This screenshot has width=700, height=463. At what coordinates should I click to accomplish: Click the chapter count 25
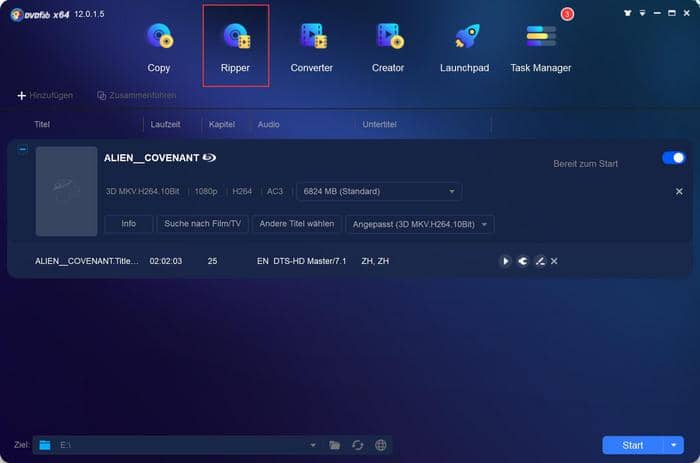(212, 261)
